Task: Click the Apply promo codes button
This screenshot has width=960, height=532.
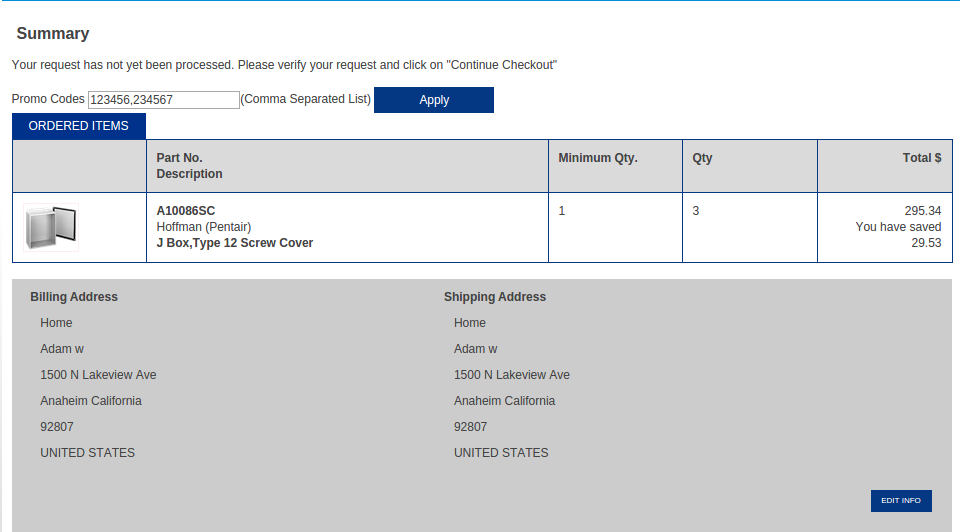Action: pyautogui.click(x=433, y=100)
